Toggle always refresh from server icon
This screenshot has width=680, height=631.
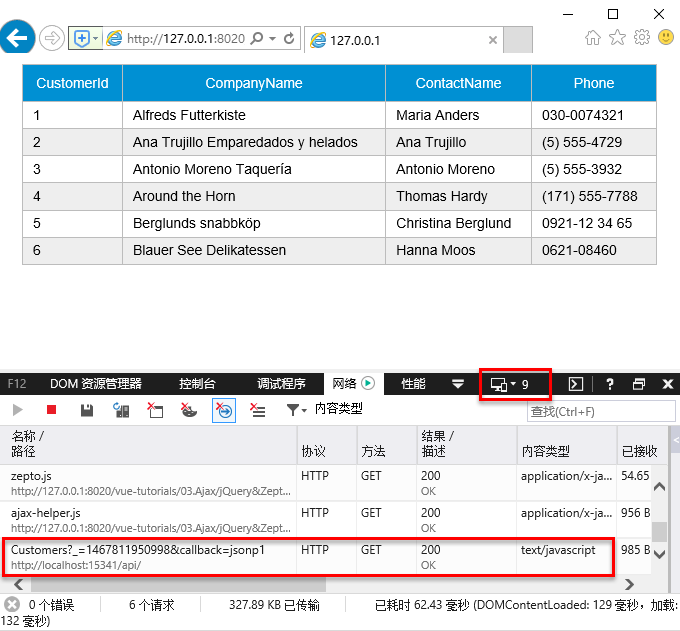(121, 410)
